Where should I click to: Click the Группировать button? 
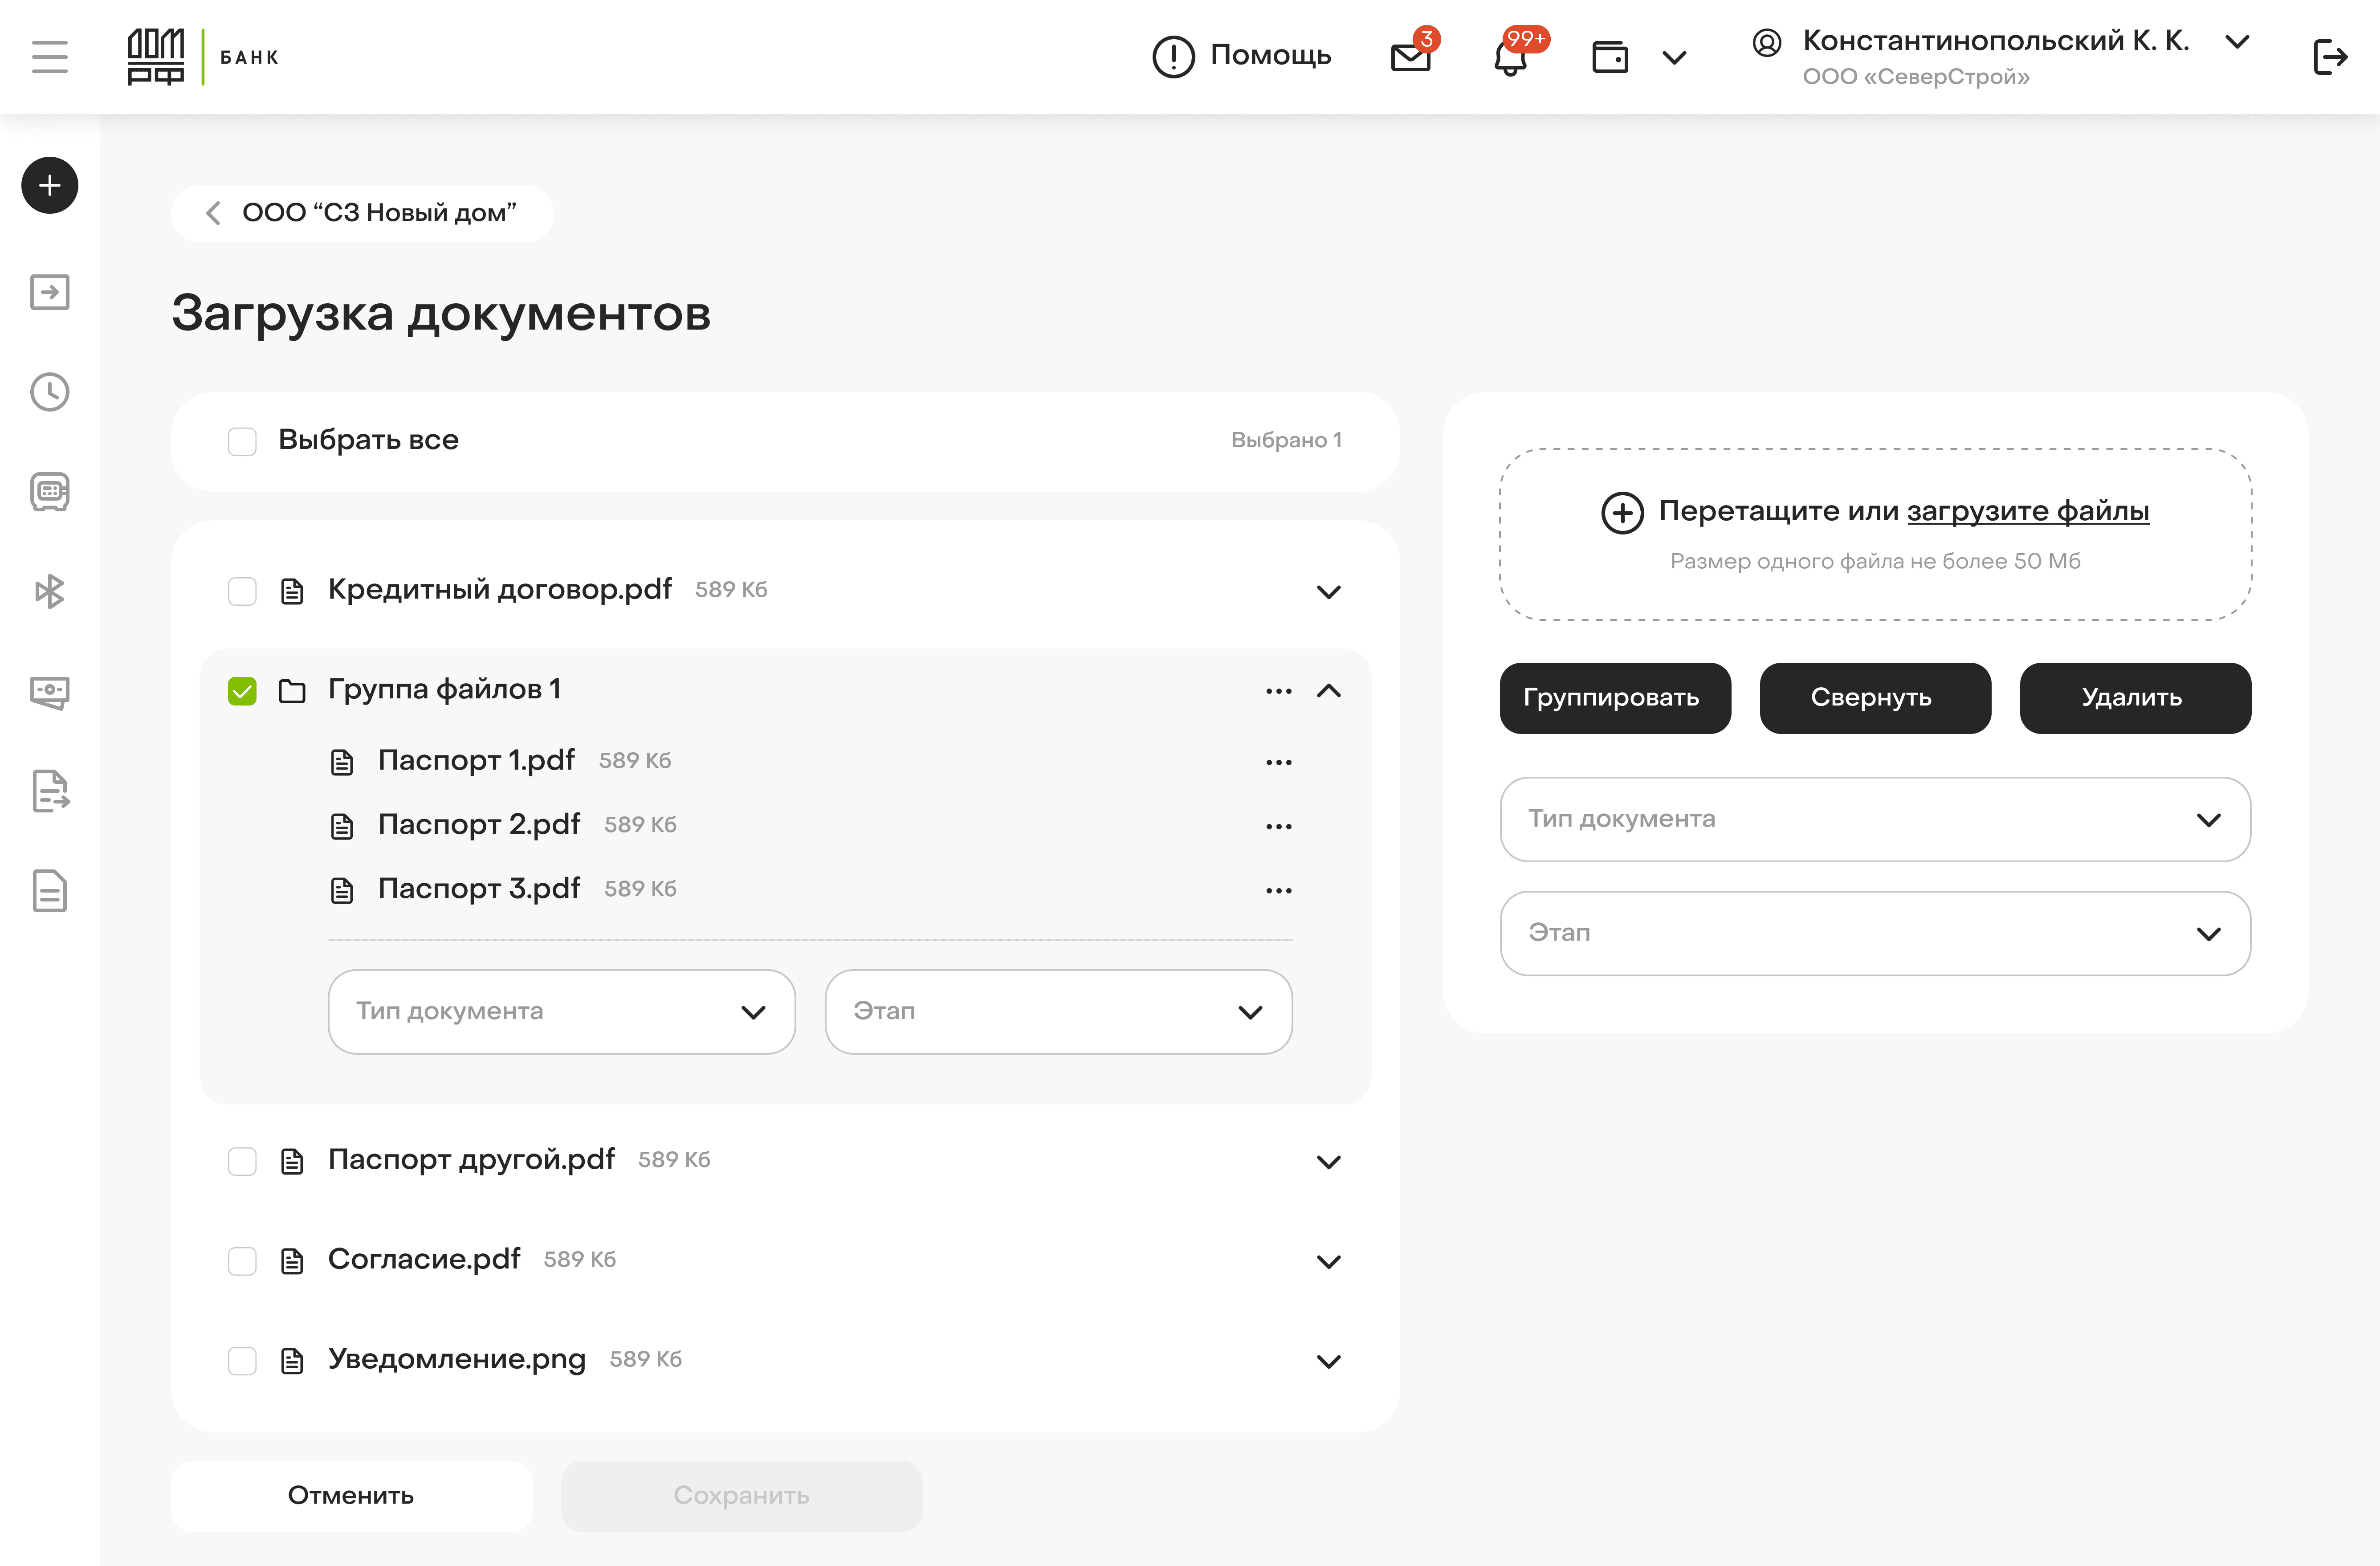(x=1614, y=698)
